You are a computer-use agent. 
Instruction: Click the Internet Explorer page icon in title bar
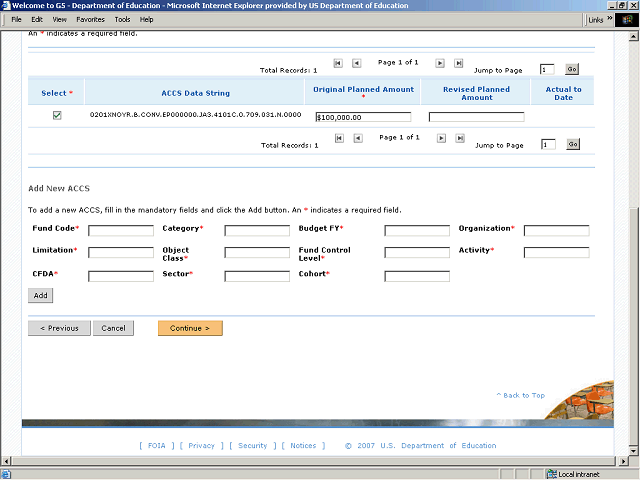pyautogui.click(x=5, y=5)
